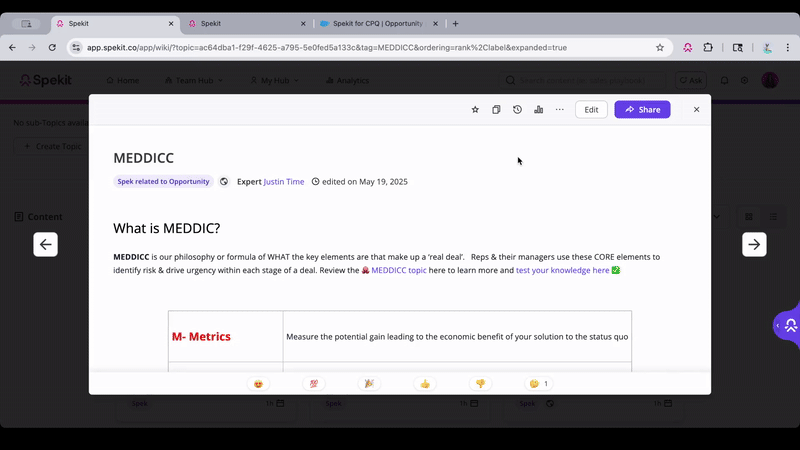Favorite this Spek with the star icon
Screen dimensions: 800x450
pos(475,110)
